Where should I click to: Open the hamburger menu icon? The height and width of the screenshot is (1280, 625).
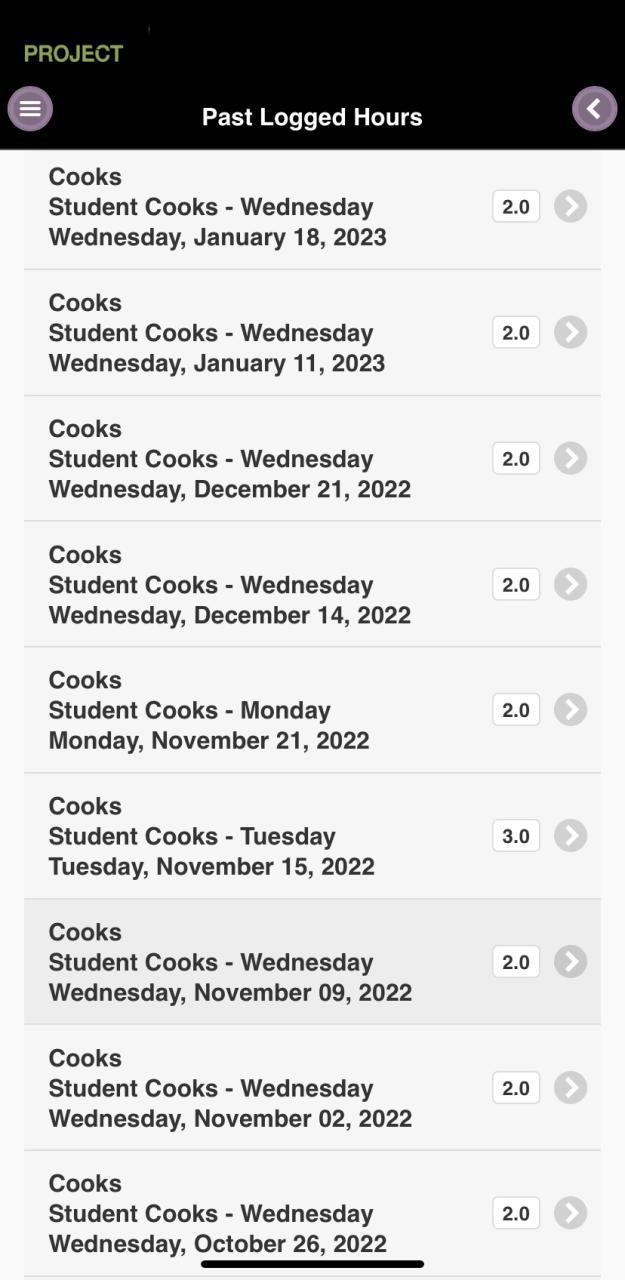click(30, 108)
